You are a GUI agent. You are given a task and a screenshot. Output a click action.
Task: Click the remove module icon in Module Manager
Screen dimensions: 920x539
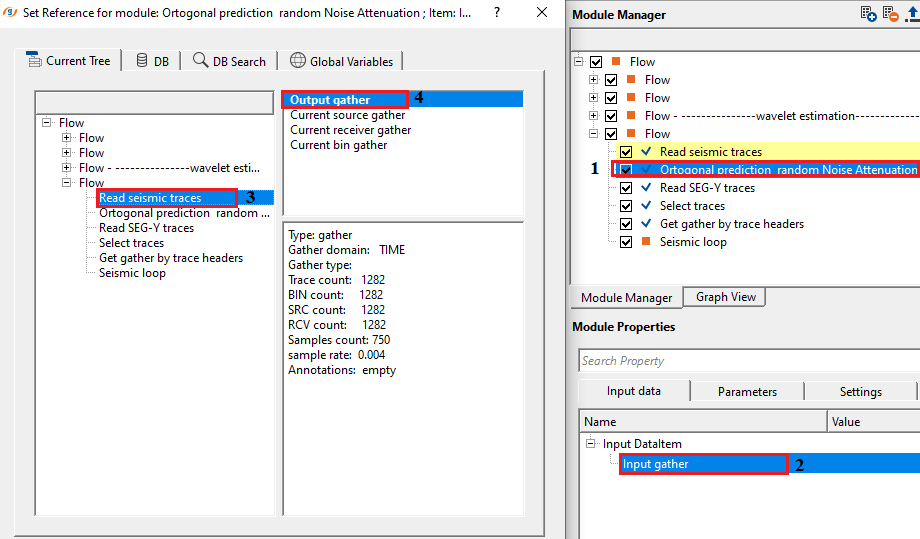[889, 14]
